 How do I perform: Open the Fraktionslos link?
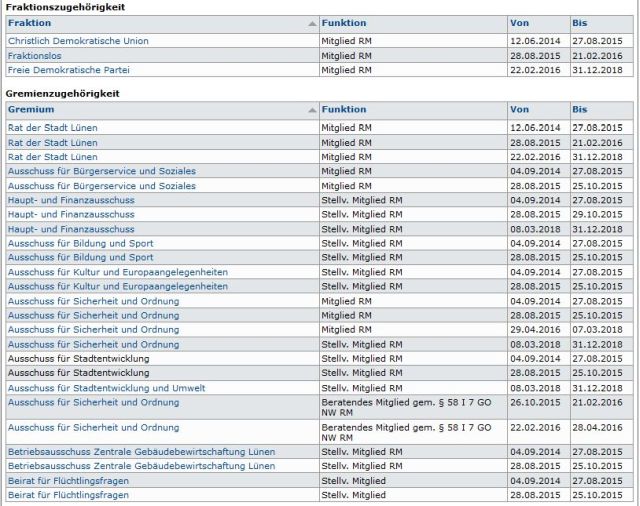(35, 55)
